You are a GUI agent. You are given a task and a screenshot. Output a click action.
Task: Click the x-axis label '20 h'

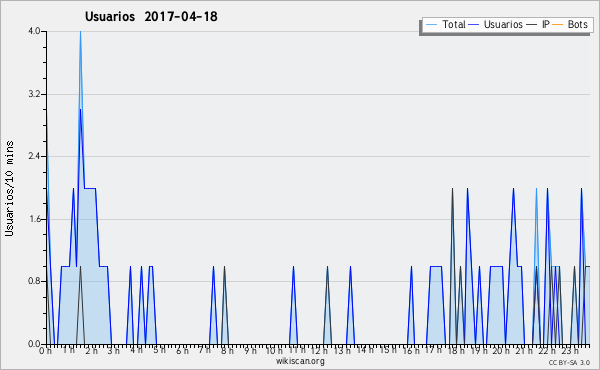click(501, 351)
